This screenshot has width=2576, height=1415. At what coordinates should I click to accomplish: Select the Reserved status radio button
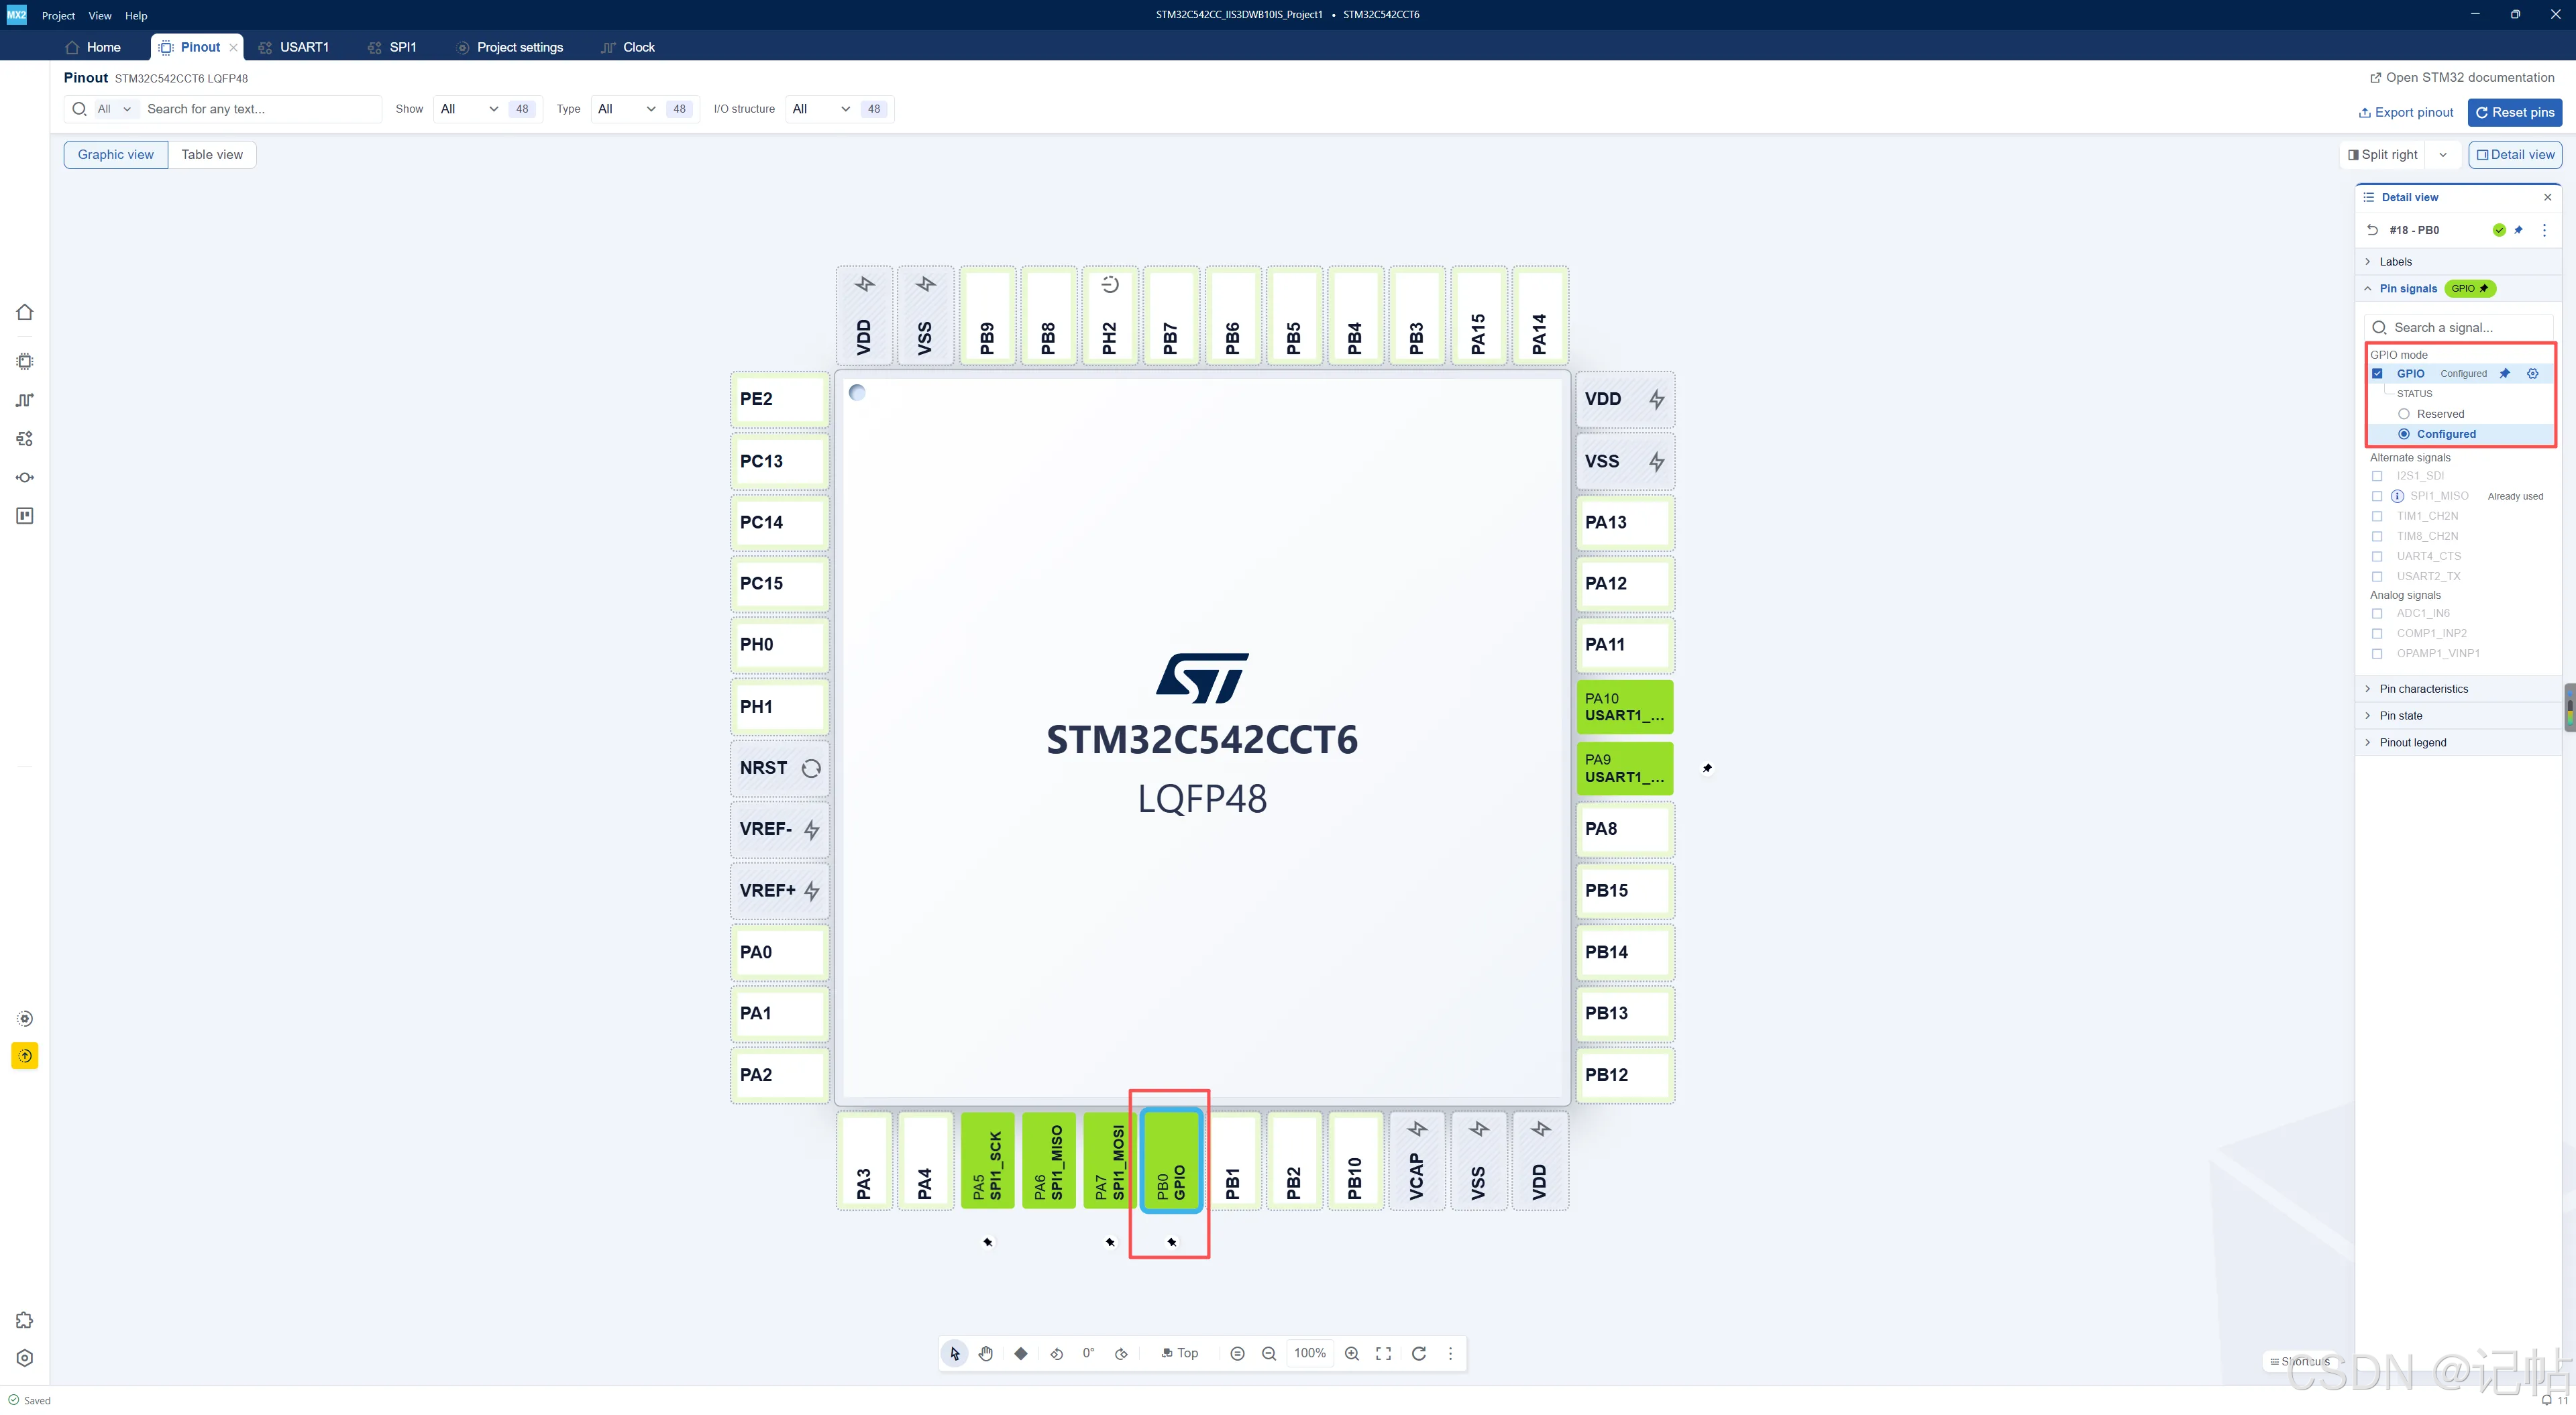2403,414
